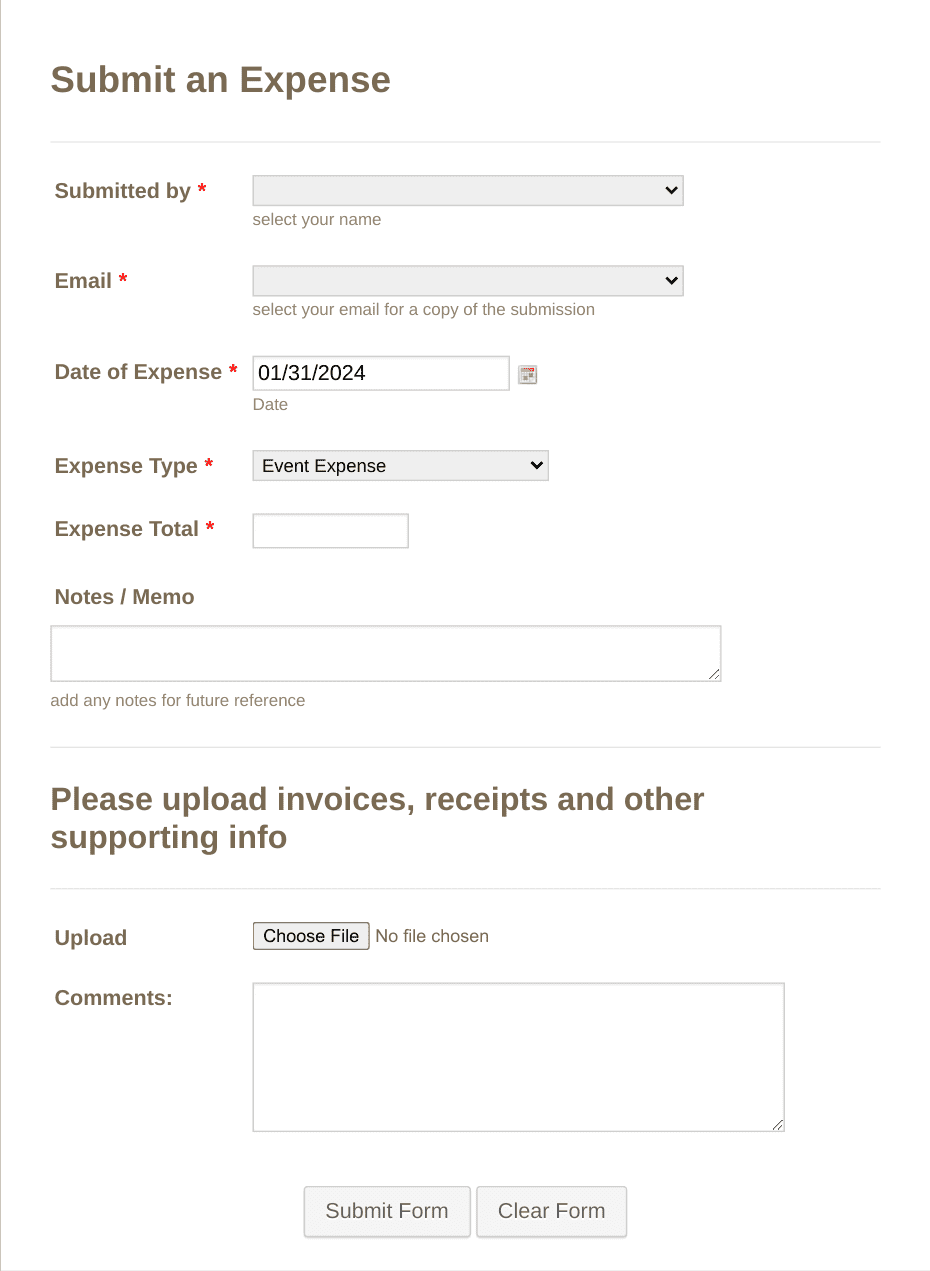Image resolution: width=930 pixels, height=1271 pixels.
Task: Click the chevron on the Expense Type dropdown
Action: tap(535, 465)
